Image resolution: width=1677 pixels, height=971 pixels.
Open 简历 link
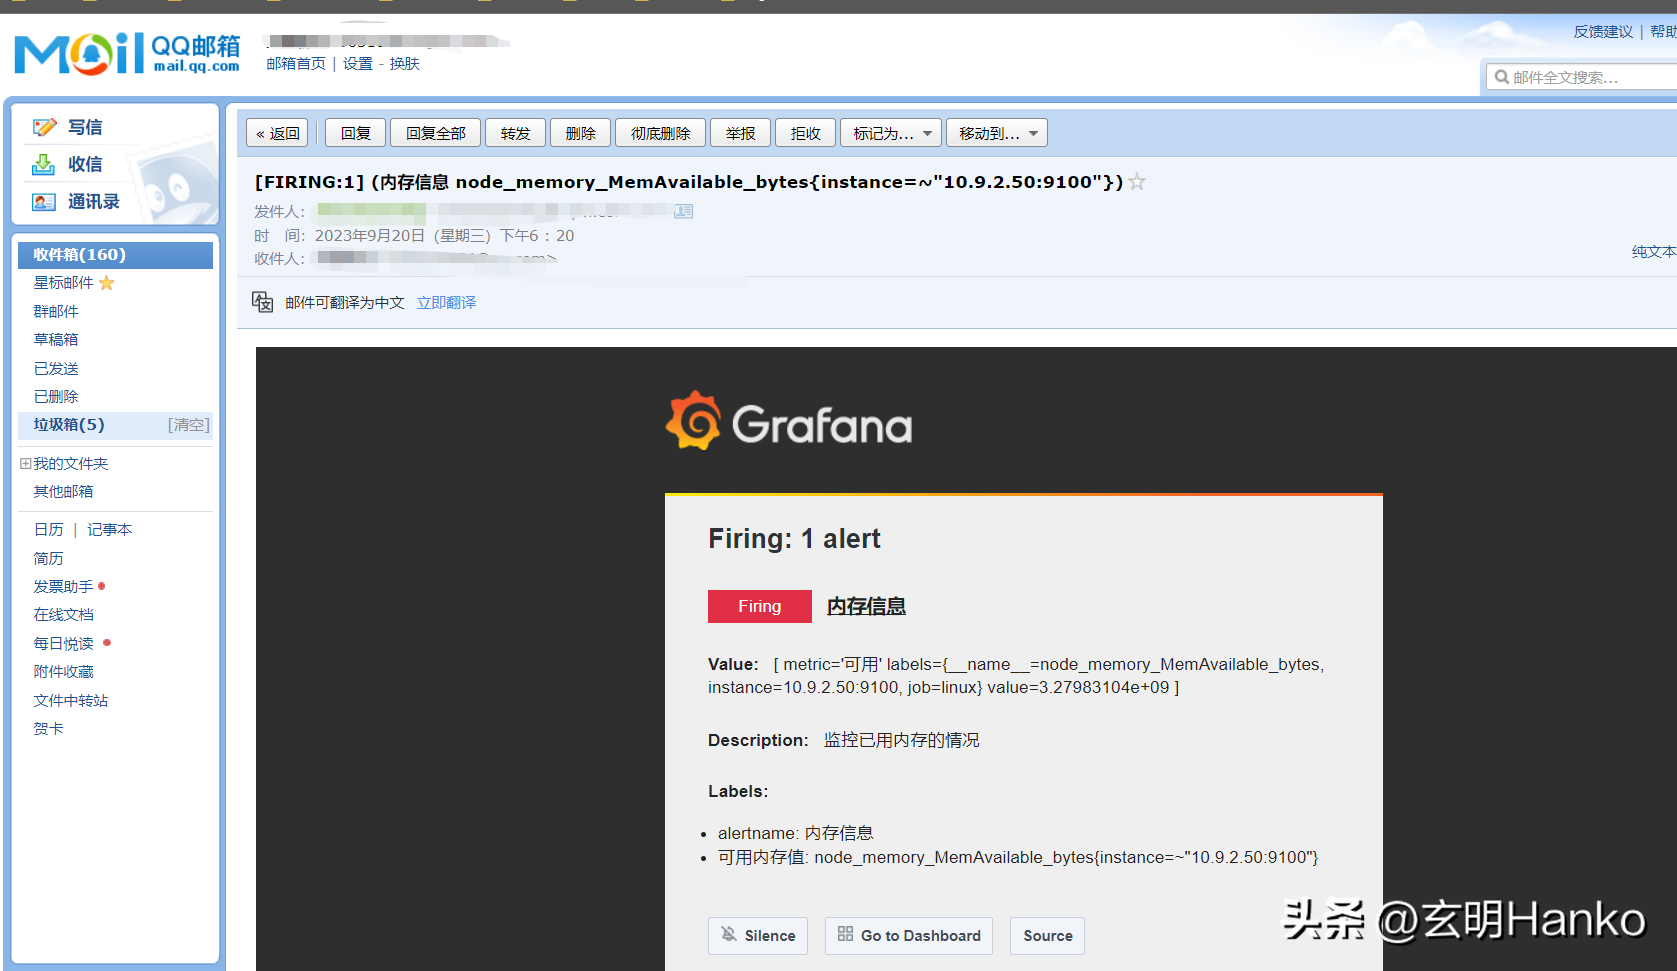click(x=48, y=559)
